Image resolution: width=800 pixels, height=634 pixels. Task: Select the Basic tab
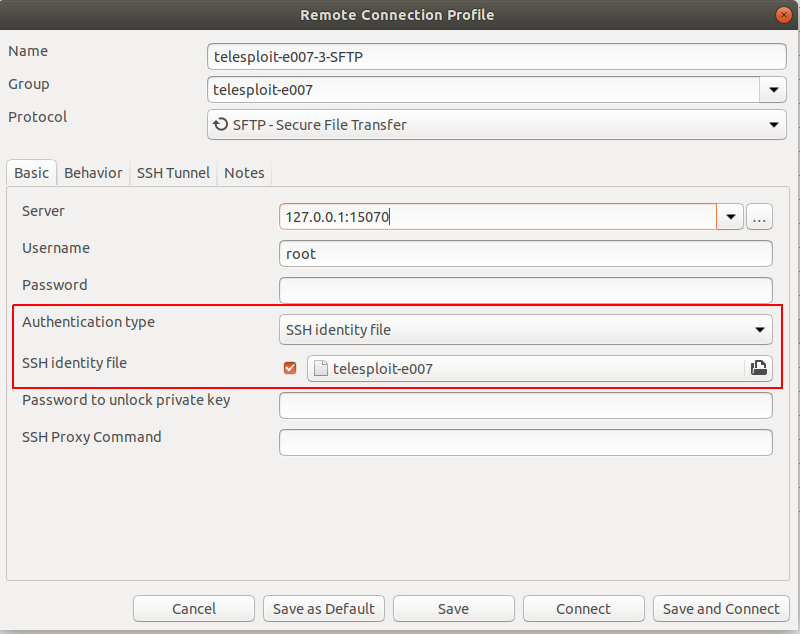pos(32,173)
